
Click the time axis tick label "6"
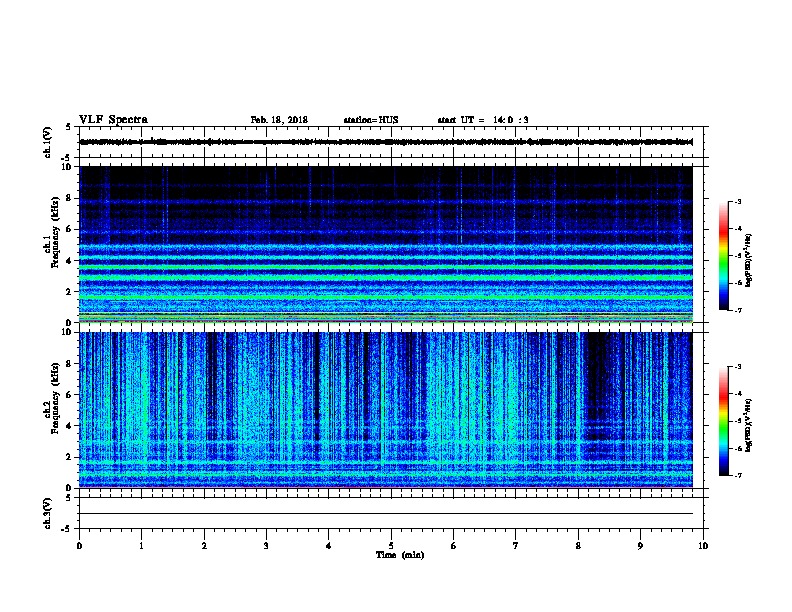(x=454, y=546)
